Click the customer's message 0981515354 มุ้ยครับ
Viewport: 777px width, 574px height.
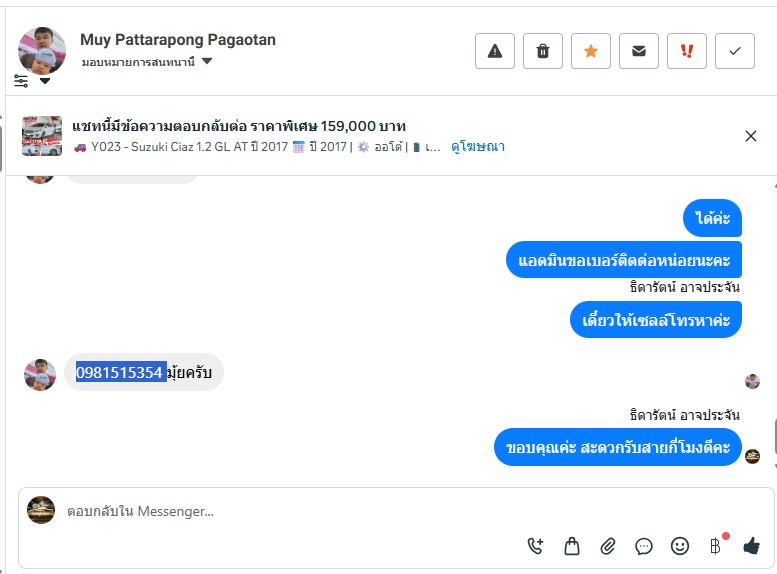[144, 373]
